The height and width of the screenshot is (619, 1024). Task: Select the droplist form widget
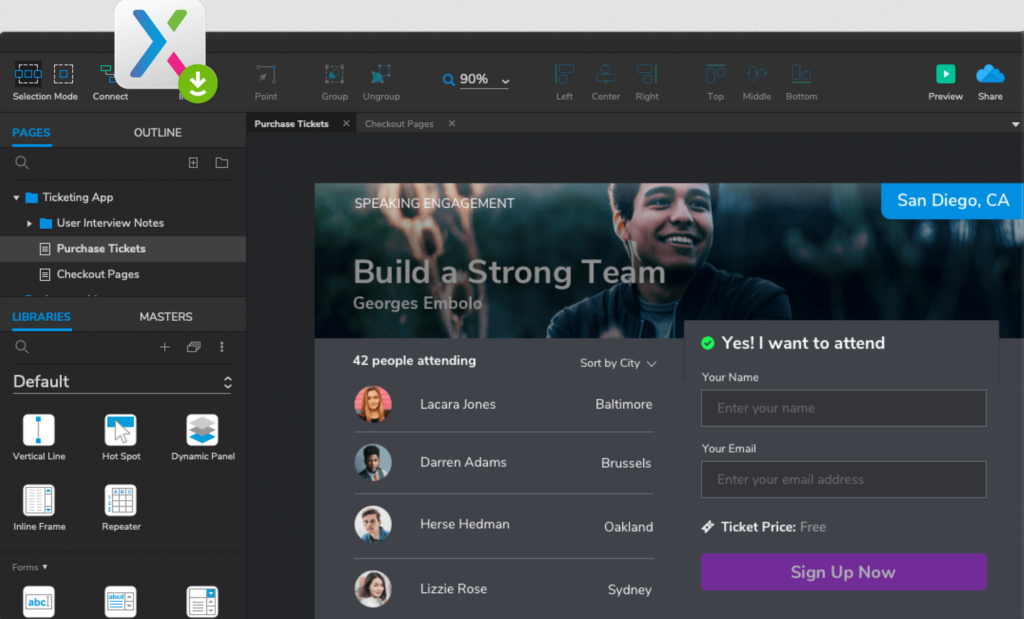(x=202, y=601)
